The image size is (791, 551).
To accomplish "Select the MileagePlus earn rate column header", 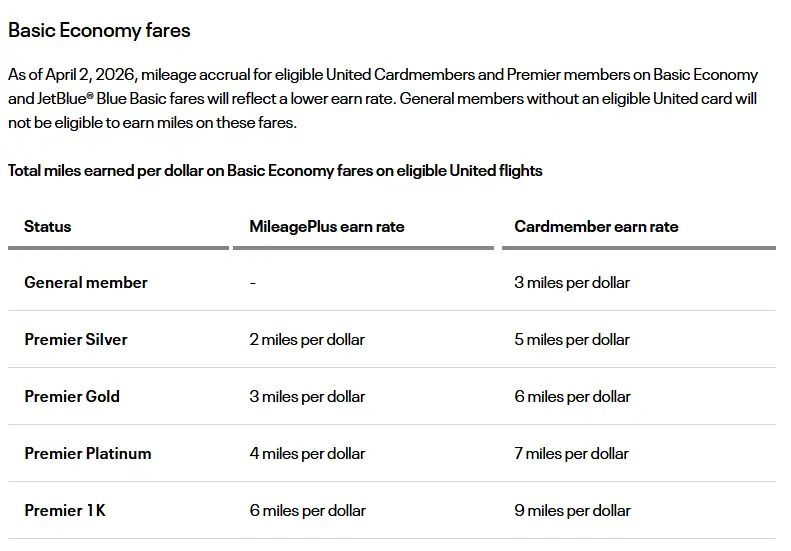I will tap(327, 227).
